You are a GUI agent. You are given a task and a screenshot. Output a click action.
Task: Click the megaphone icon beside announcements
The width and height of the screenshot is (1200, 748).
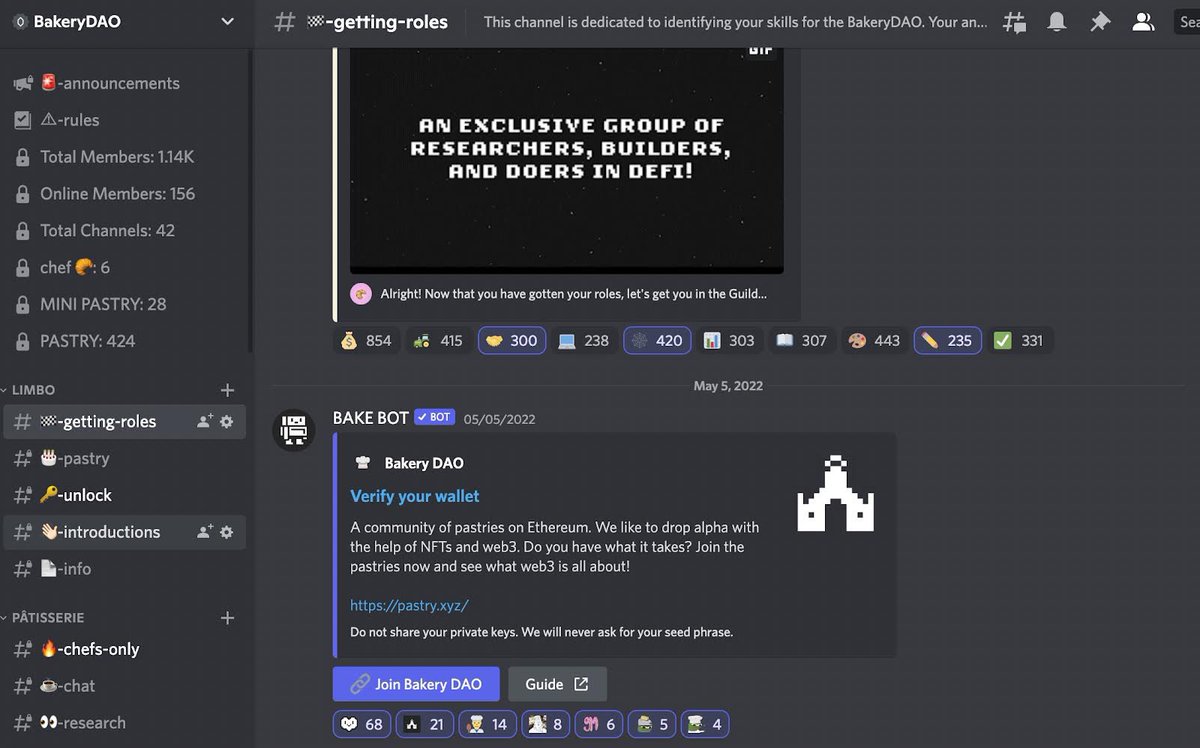point(22,84)
